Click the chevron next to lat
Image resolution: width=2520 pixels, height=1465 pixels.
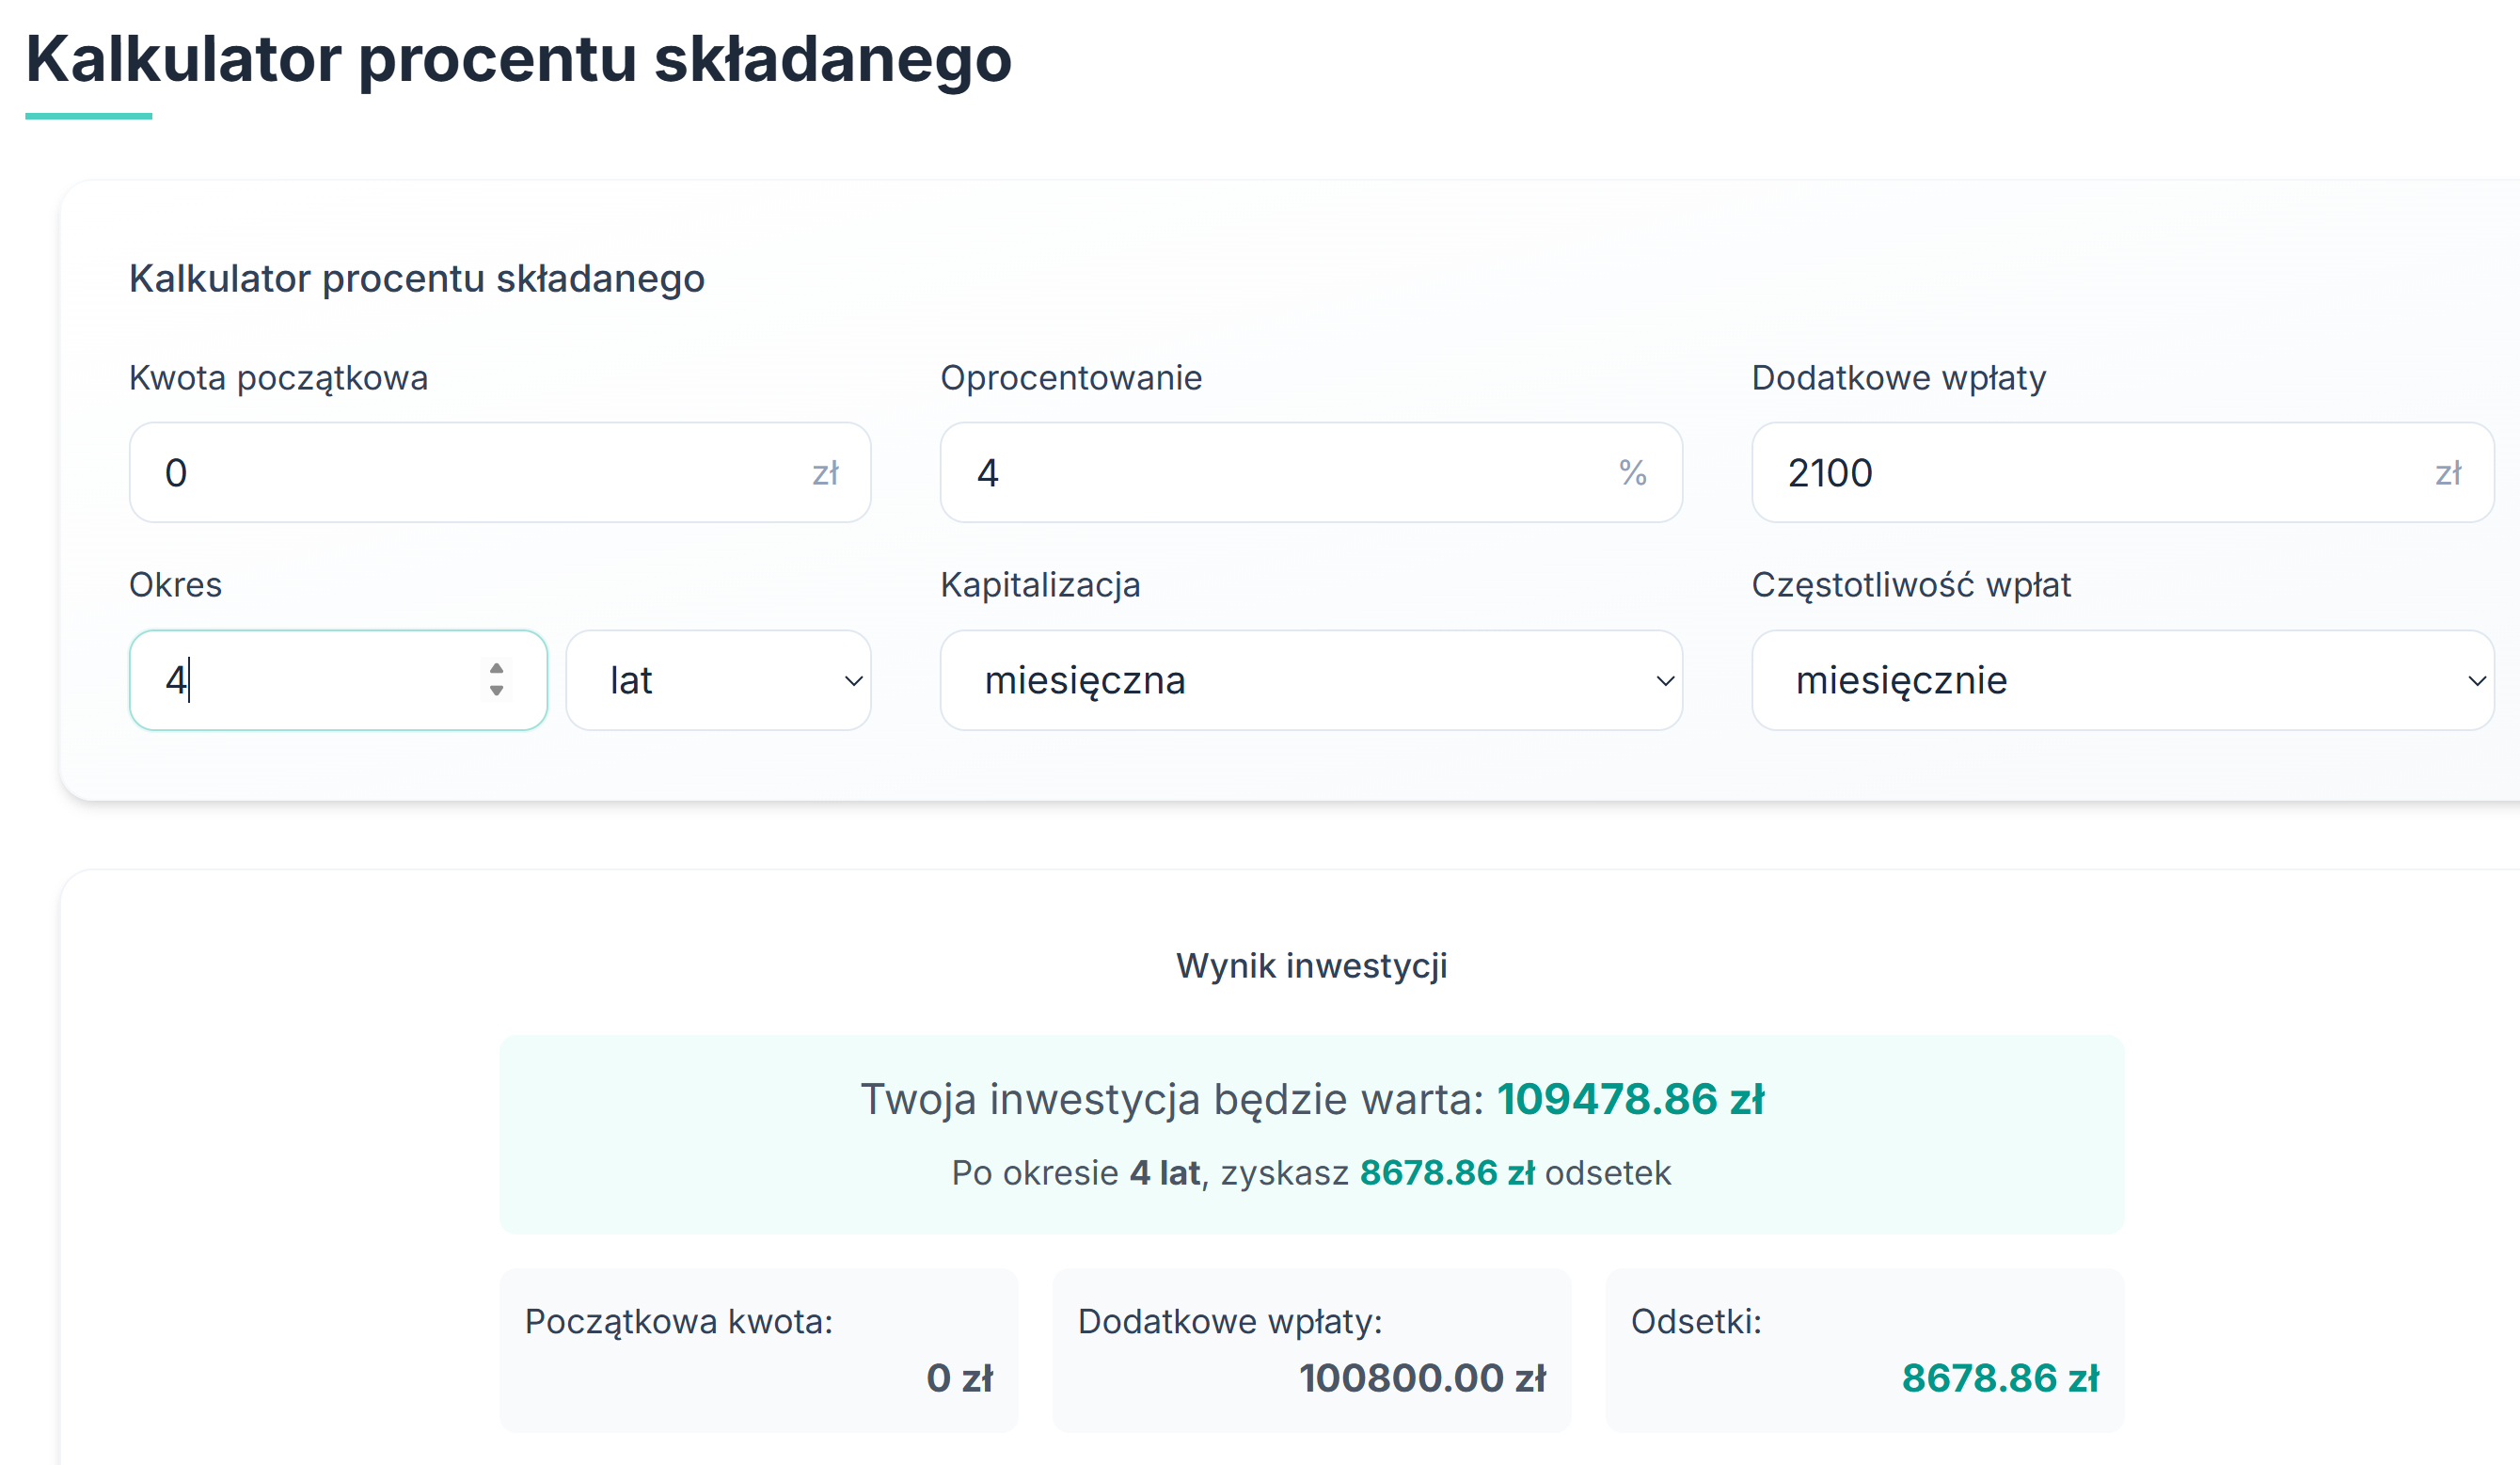click(x=853, y=681)
